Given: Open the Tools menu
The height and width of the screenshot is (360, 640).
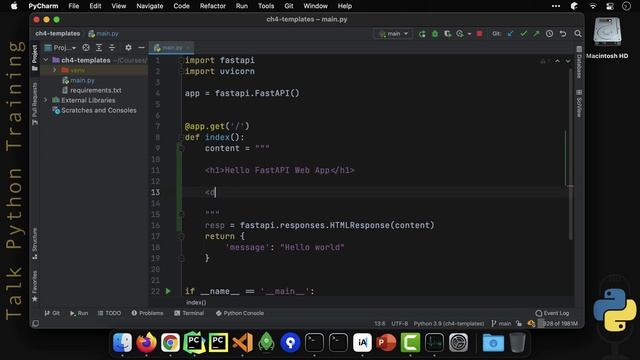Looking at the screenshot, I should [266, 6].
